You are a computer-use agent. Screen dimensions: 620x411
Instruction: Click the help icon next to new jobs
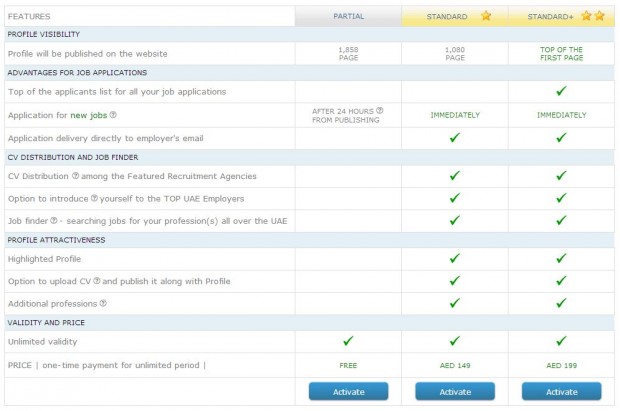coord(113,115)
